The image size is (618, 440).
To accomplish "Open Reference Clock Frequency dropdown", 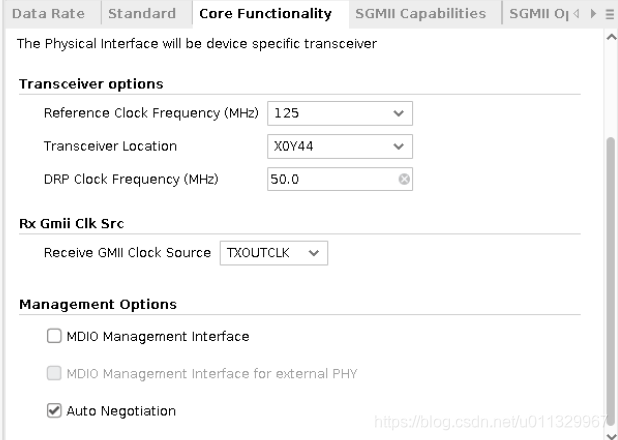I will tap(399, 114).
